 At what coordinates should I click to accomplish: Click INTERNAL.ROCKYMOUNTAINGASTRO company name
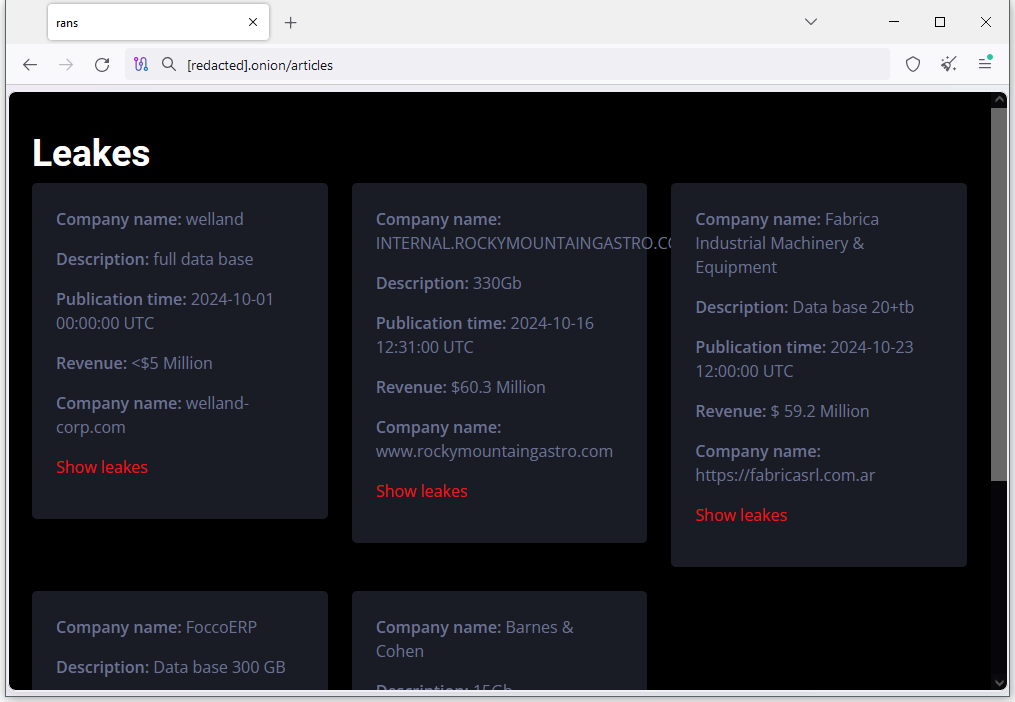[523, 243]
